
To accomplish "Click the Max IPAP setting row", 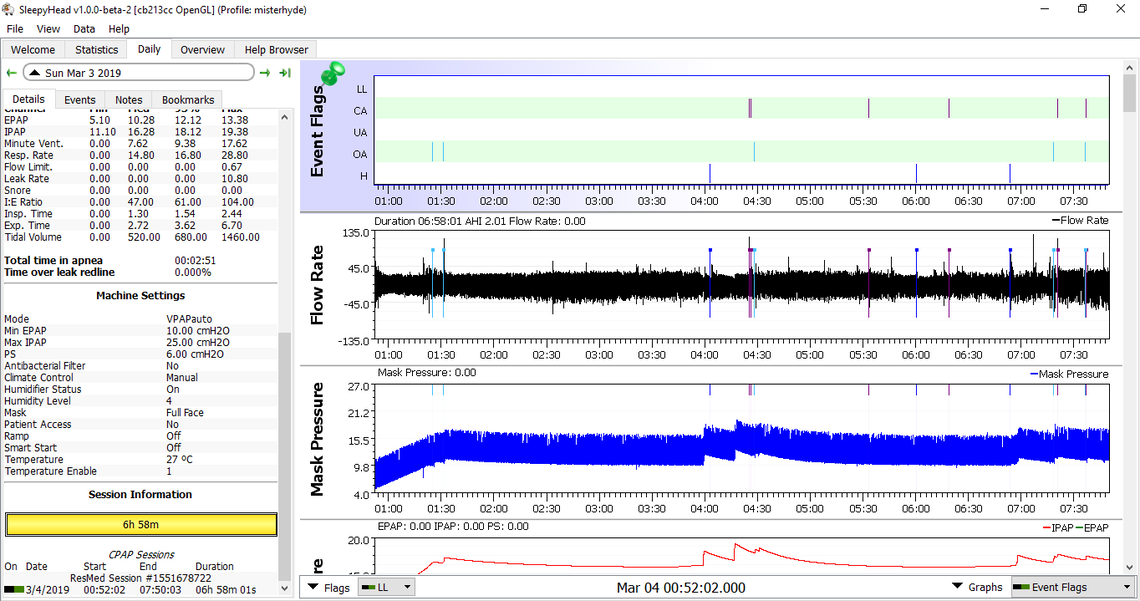I will tap(140, 342).
